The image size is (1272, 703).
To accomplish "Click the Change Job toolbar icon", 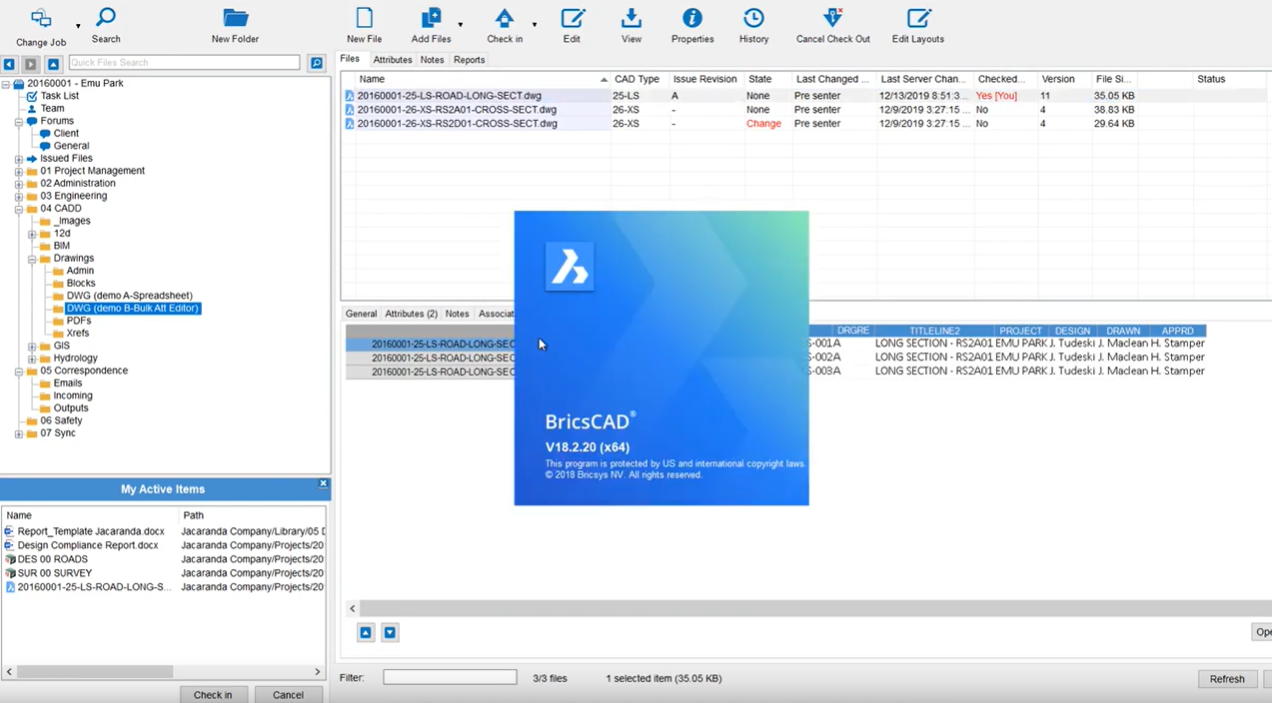I will coord(41,19).
